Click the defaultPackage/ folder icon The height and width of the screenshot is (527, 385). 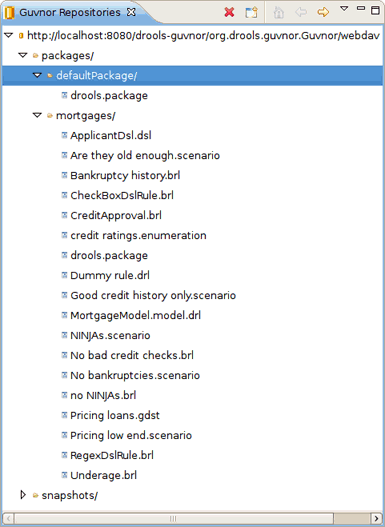(50, 76)
